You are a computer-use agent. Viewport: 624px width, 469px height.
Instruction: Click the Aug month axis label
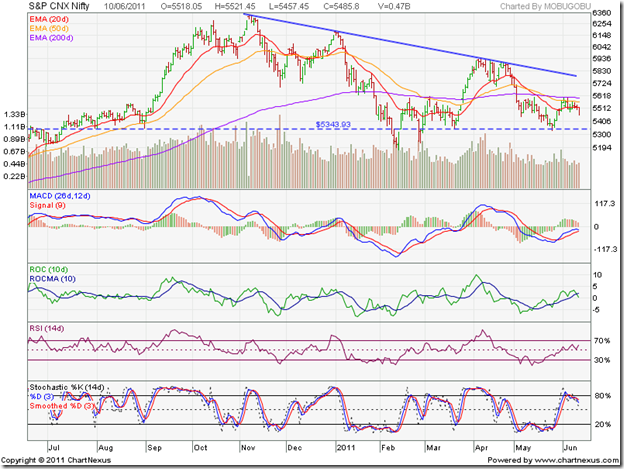[x=105, y=448]
